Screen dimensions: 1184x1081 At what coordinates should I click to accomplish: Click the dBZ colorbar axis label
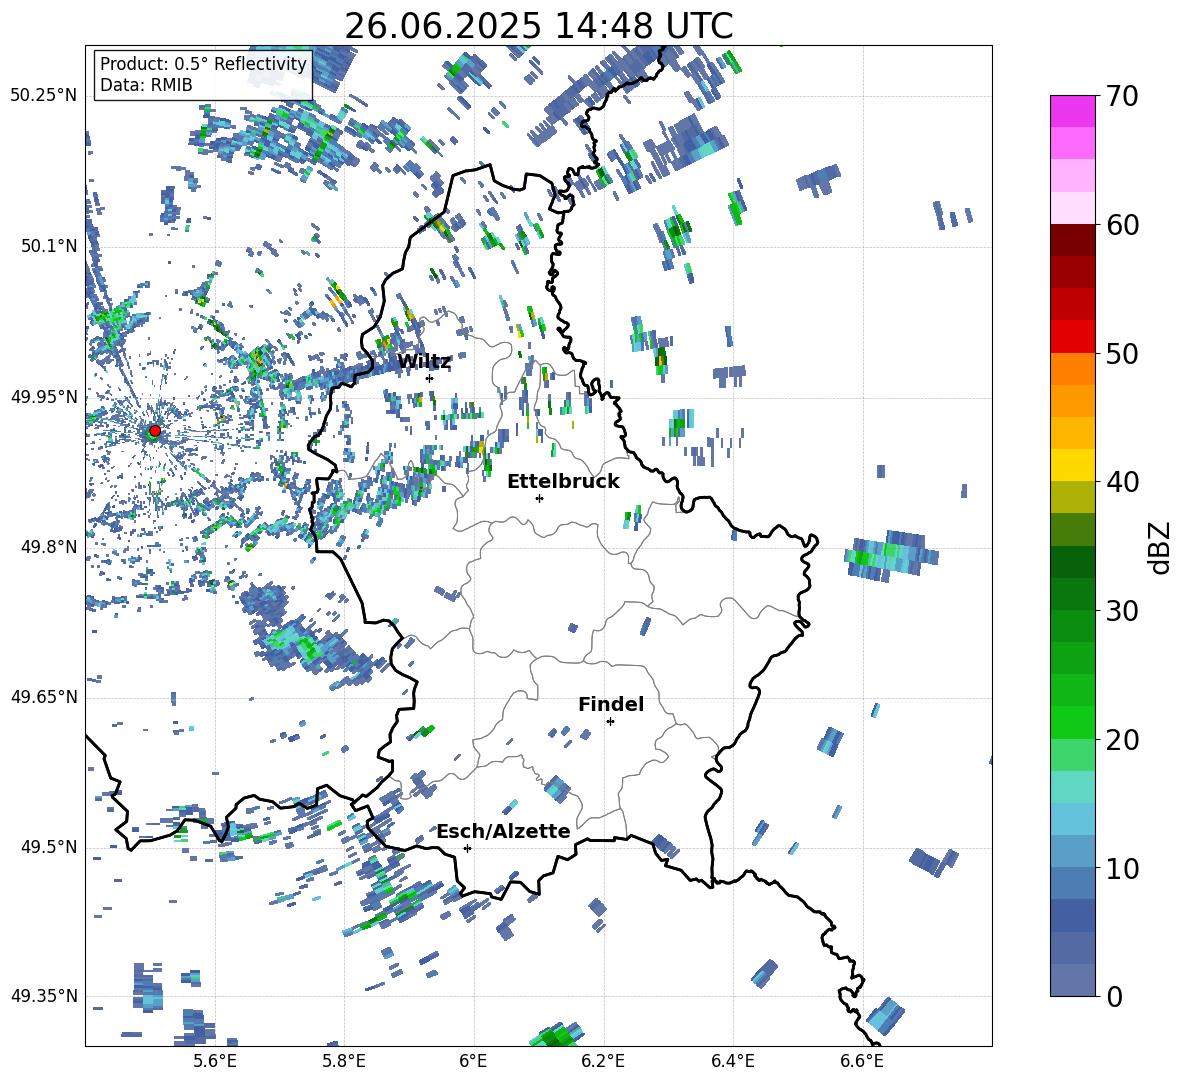pos(1161,547)
